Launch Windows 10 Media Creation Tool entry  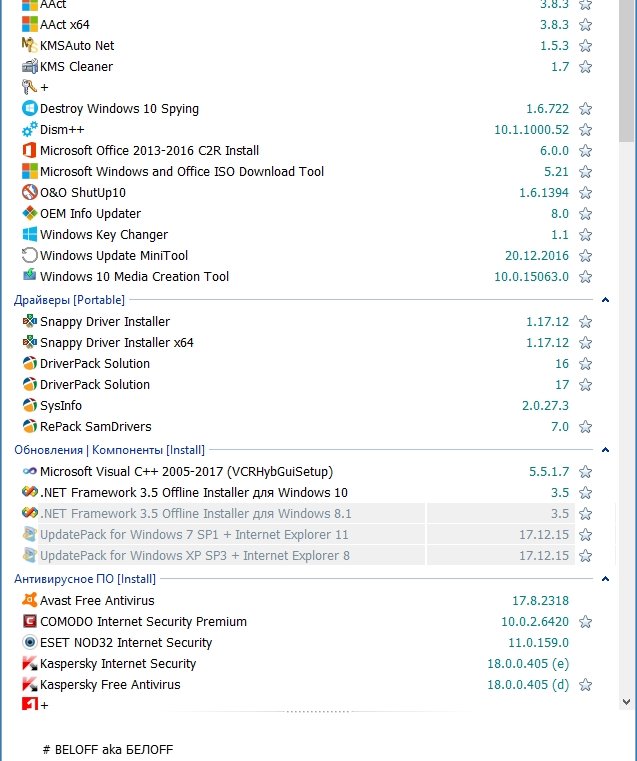tap(134, 276)
